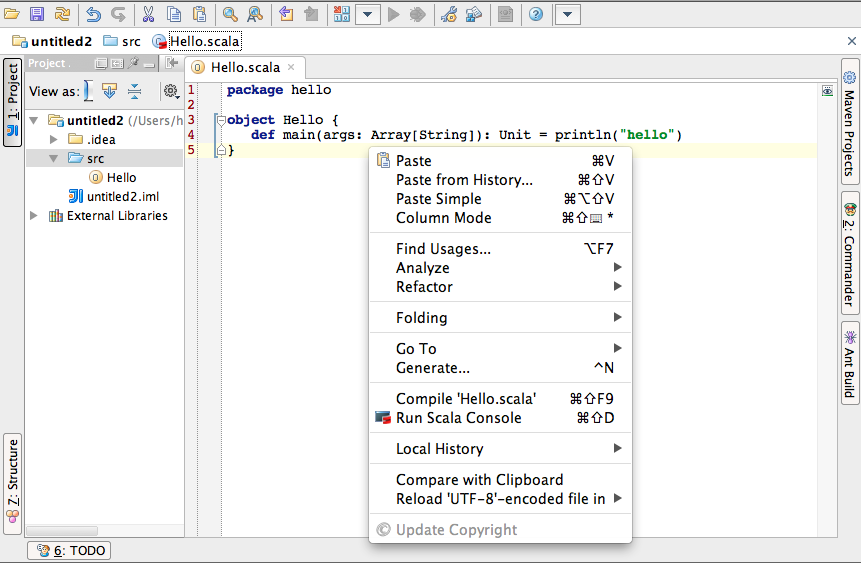Choose Find Usages... from the context menu

[500, 249]
